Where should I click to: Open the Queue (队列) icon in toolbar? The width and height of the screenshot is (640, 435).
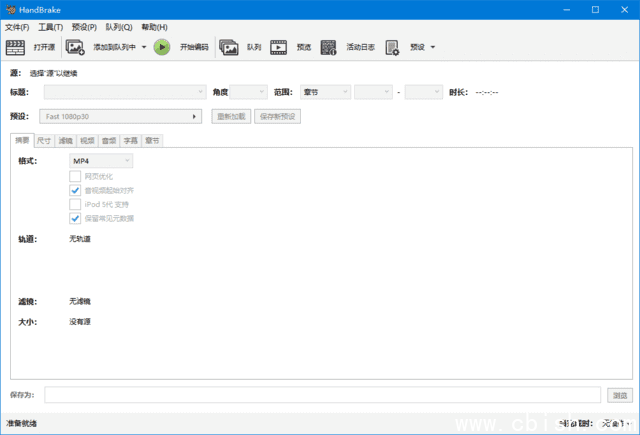click(229, 47)
